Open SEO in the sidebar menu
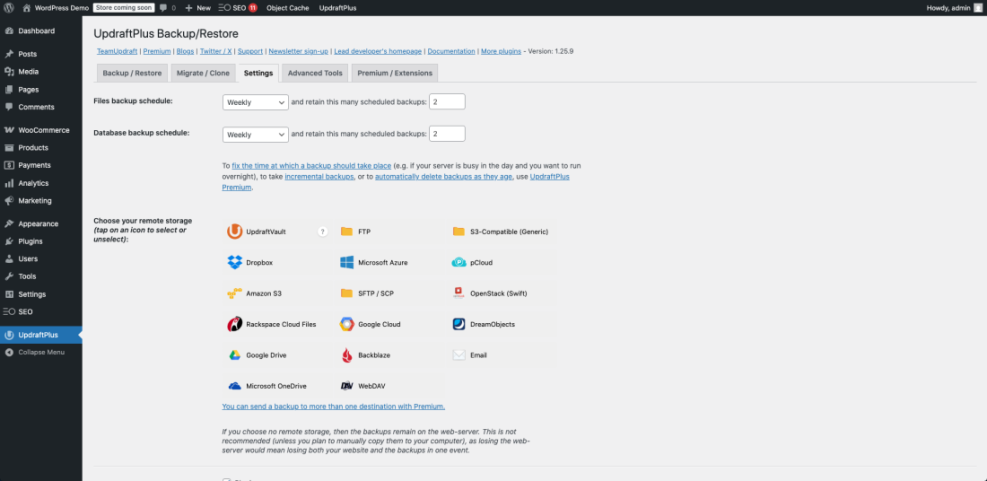This screenshot has width=987, height=481. [41, 312]
